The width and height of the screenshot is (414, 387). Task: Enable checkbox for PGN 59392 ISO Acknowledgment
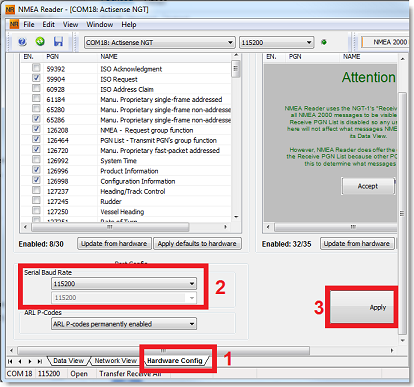(36, 68)
